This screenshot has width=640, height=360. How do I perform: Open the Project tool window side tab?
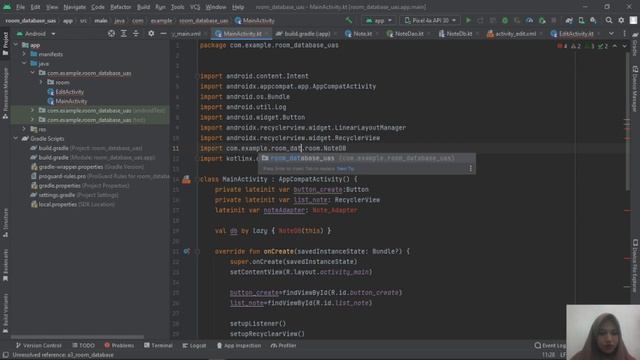(5, 43)
